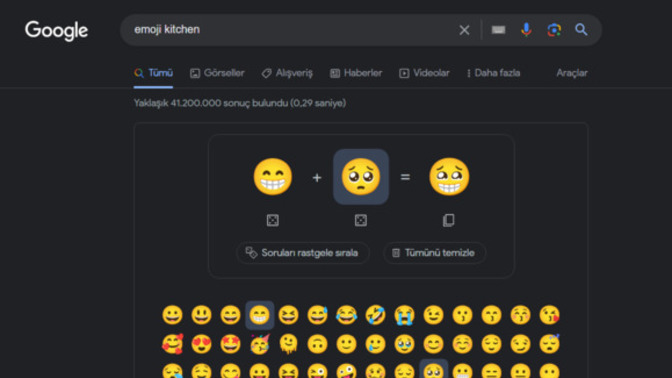Pick the face holding back tears emoji

point(404,344)
